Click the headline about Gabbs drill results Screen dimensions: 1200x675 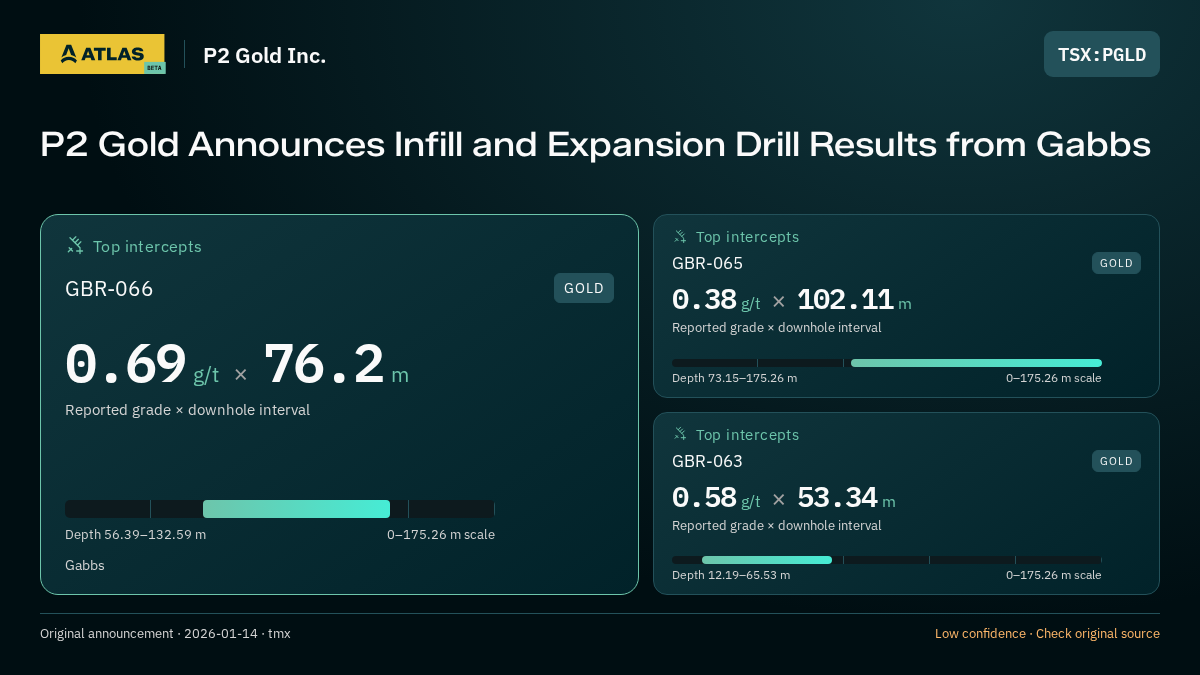point(595,145)
